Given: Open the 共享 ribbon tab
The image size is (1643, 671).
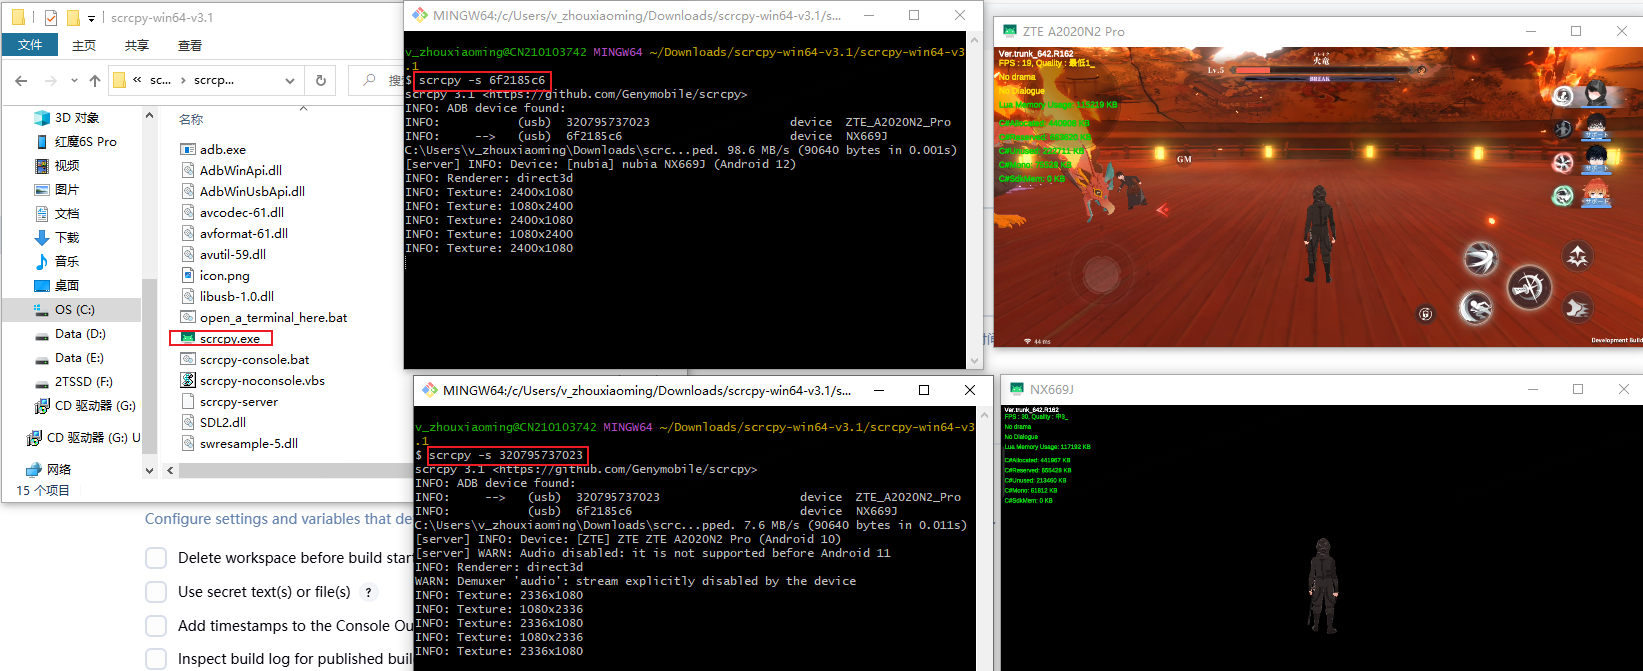Looking at the screenshot, I should [137, 45].
